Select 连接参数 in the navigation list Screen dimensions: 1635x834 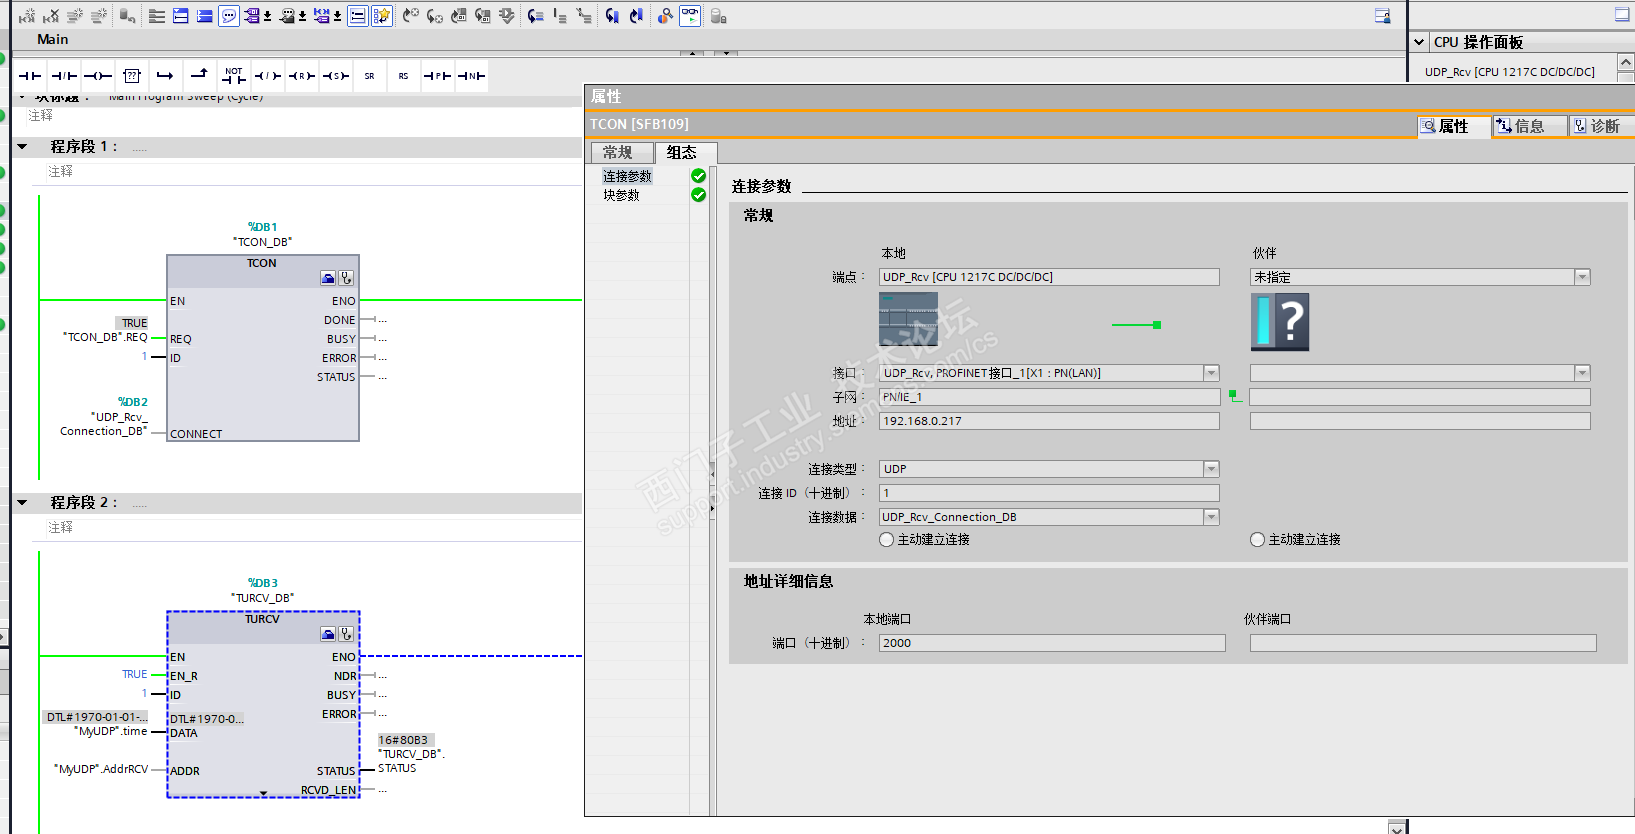coord(627,176)
